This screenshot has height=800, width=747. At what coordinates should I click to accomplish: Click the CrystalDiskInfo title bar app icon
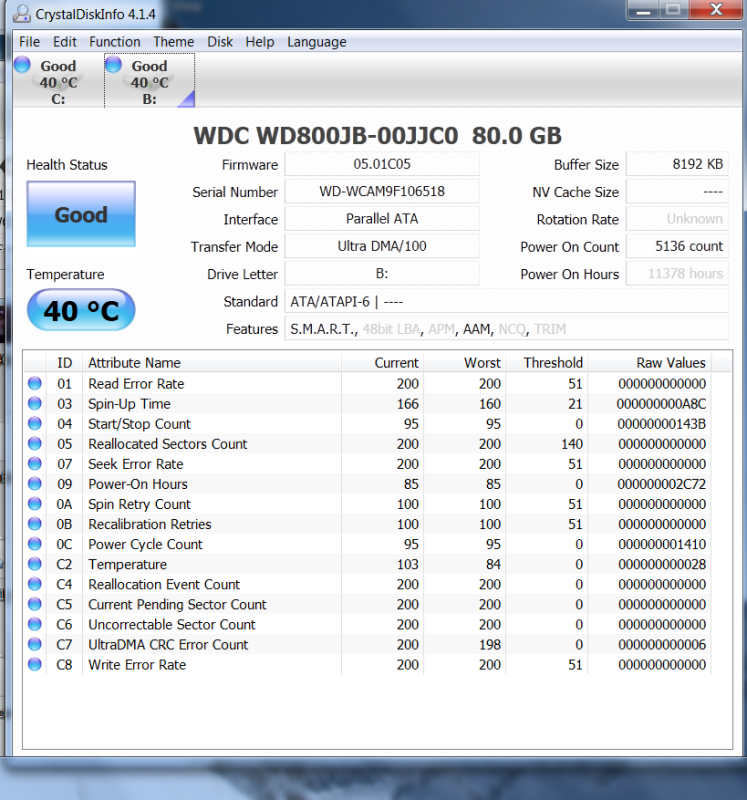click(20, 13)
